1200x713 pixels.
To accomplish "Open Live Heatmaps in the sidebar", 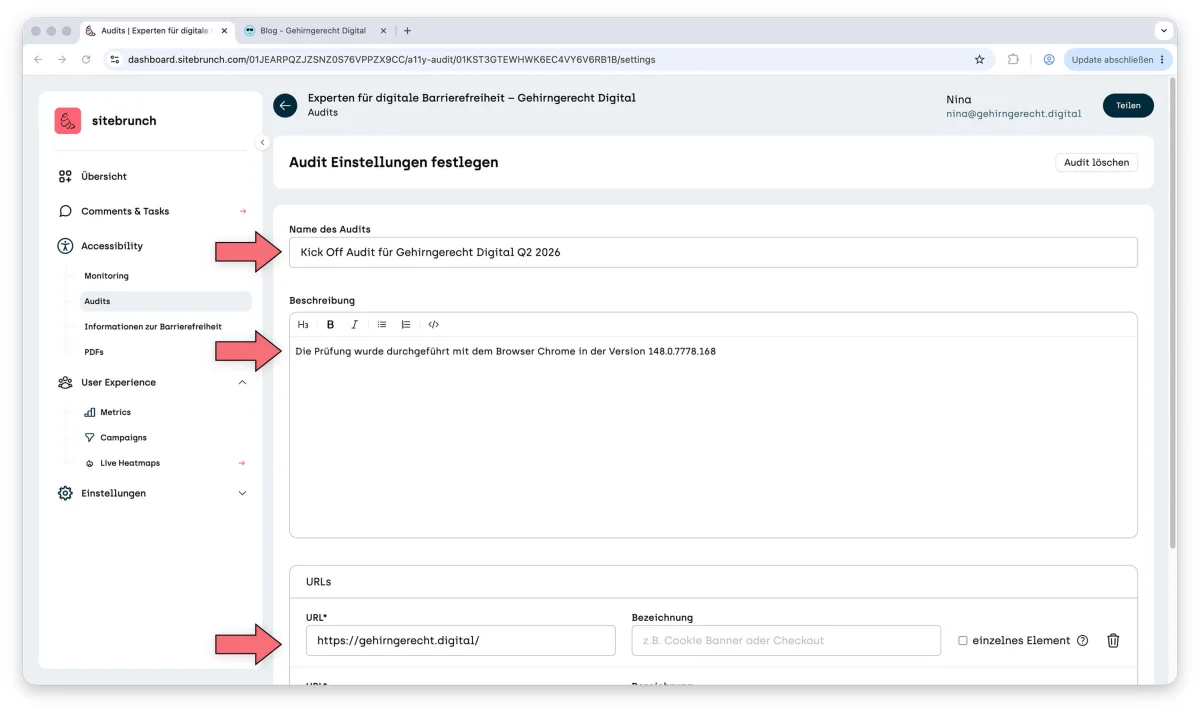I will tap(130, 463).
